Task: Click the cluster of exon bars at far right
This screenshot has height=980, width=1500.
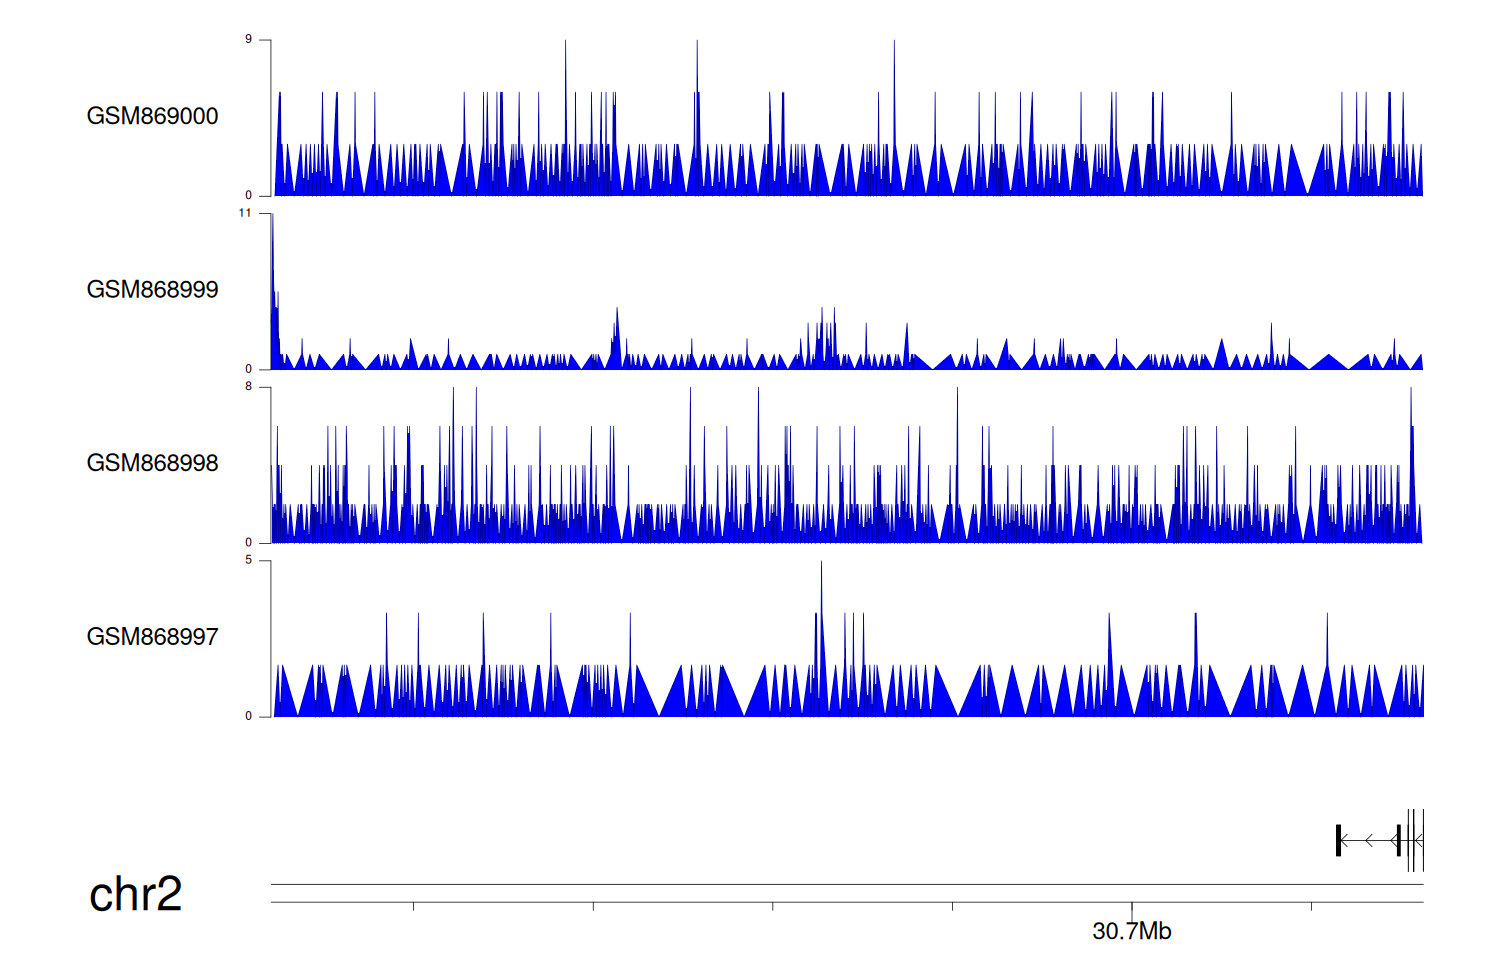Action: click(1413, 840)
